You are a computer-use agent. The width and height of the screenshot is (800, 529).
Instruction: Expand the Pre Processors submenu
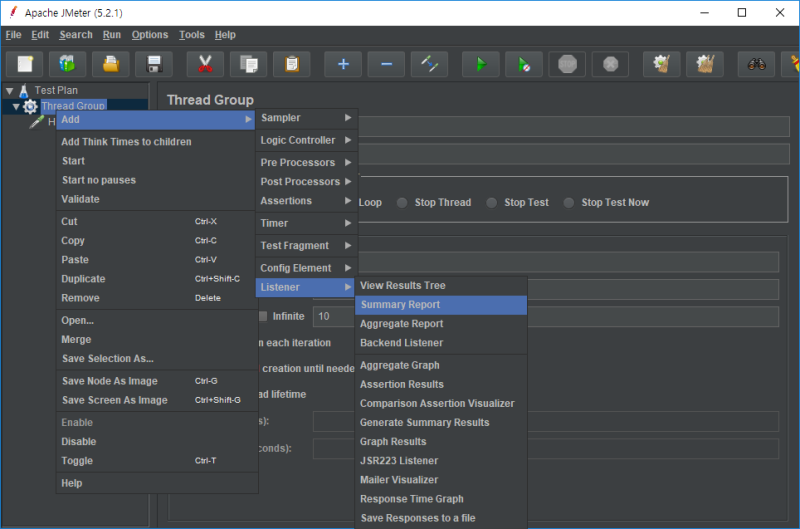click(306, 163)
